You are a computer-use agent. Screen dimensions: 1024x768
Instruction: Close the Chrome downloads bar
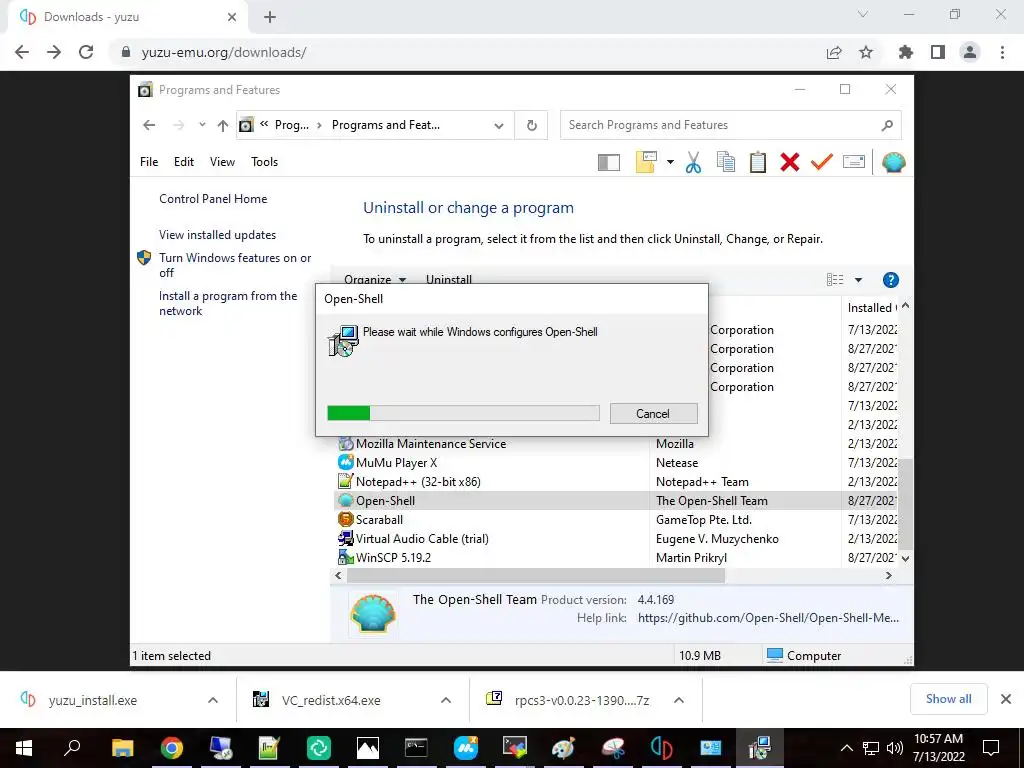1006,699
